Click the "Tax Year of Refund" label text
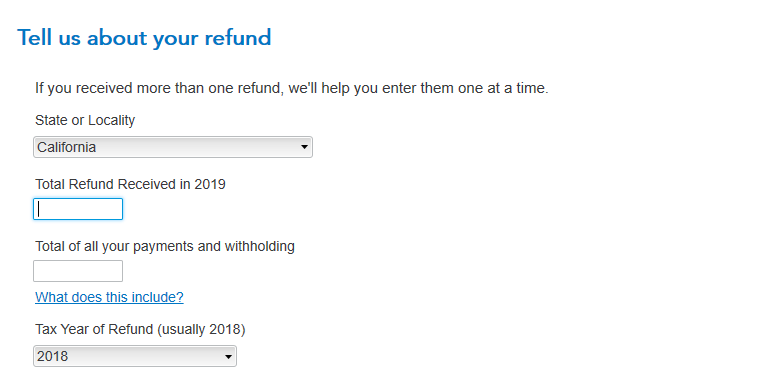The image size is (767, 374). [94, 330]
